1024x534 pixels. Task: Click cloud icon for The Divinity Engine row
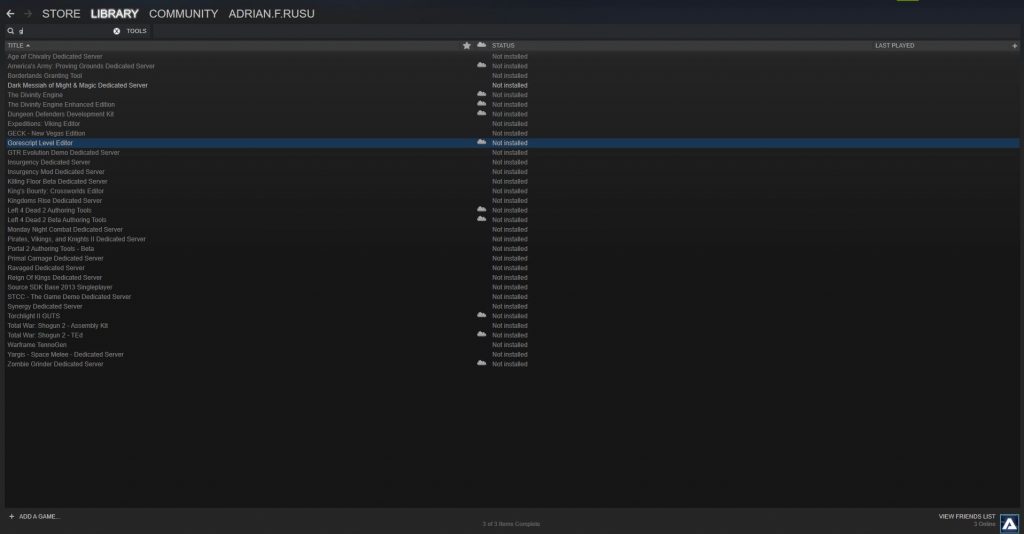pyautogui.click(x=481, y=94)
